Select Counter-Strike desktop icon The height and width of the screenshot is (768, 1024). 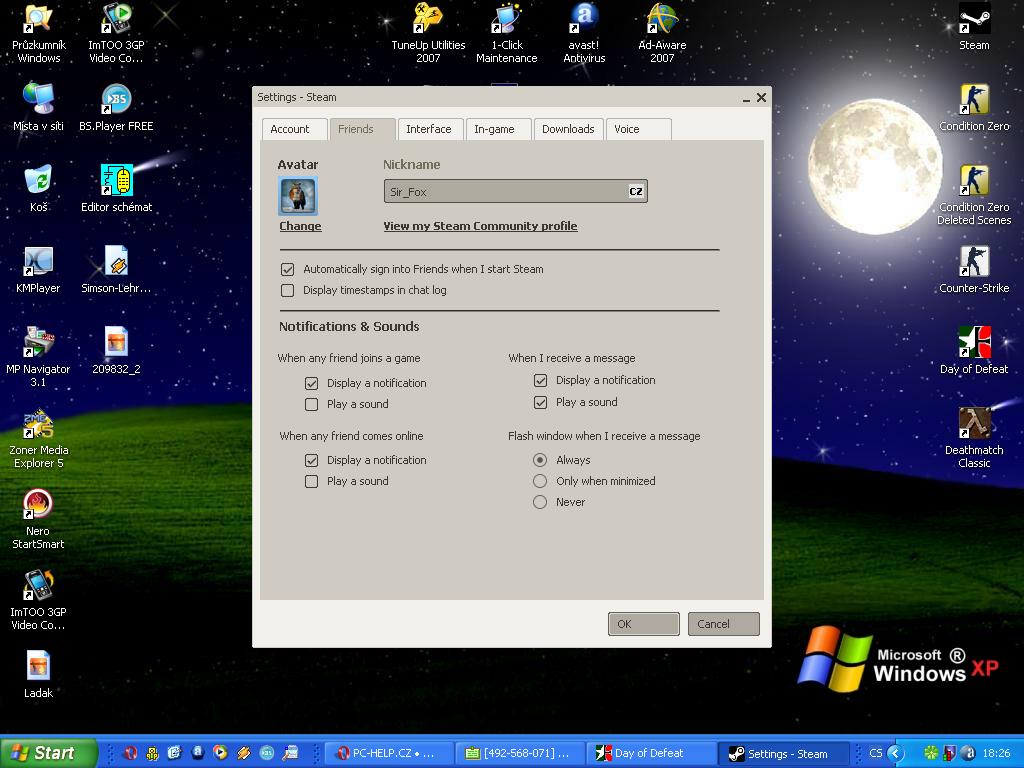pos(974,270)
